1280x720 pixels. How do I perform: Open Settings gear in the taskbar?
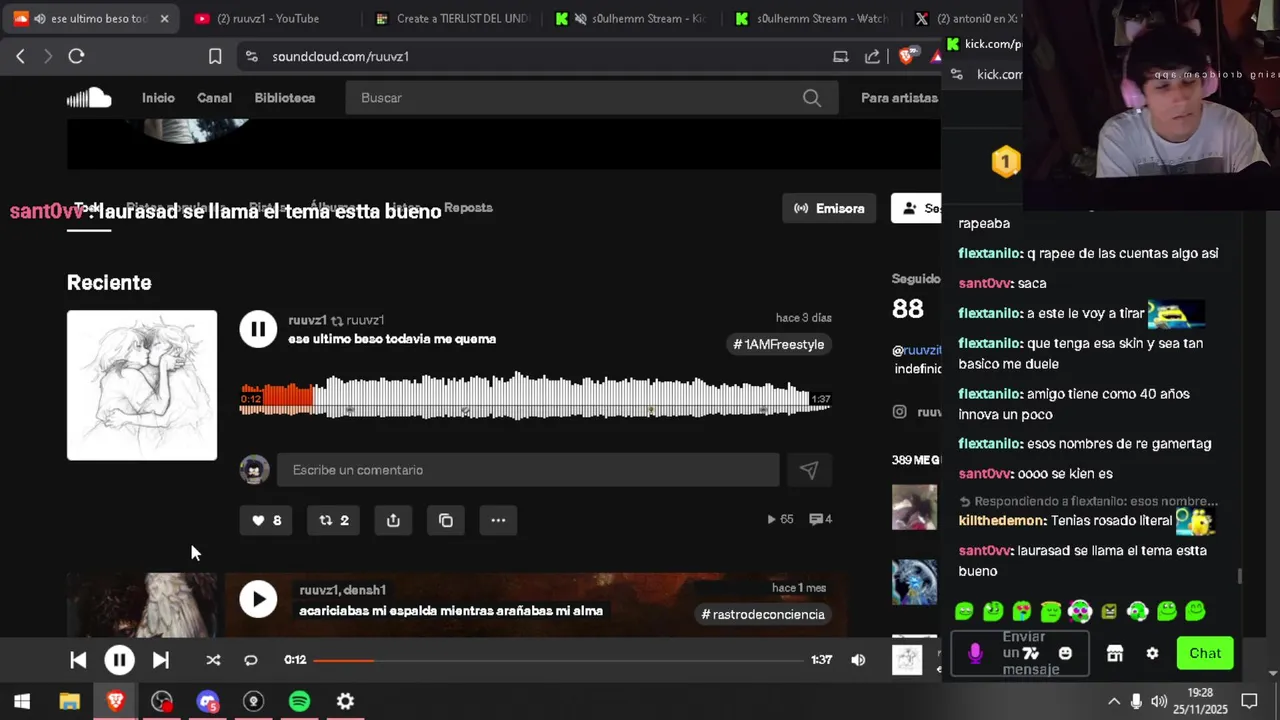point(345,701)
